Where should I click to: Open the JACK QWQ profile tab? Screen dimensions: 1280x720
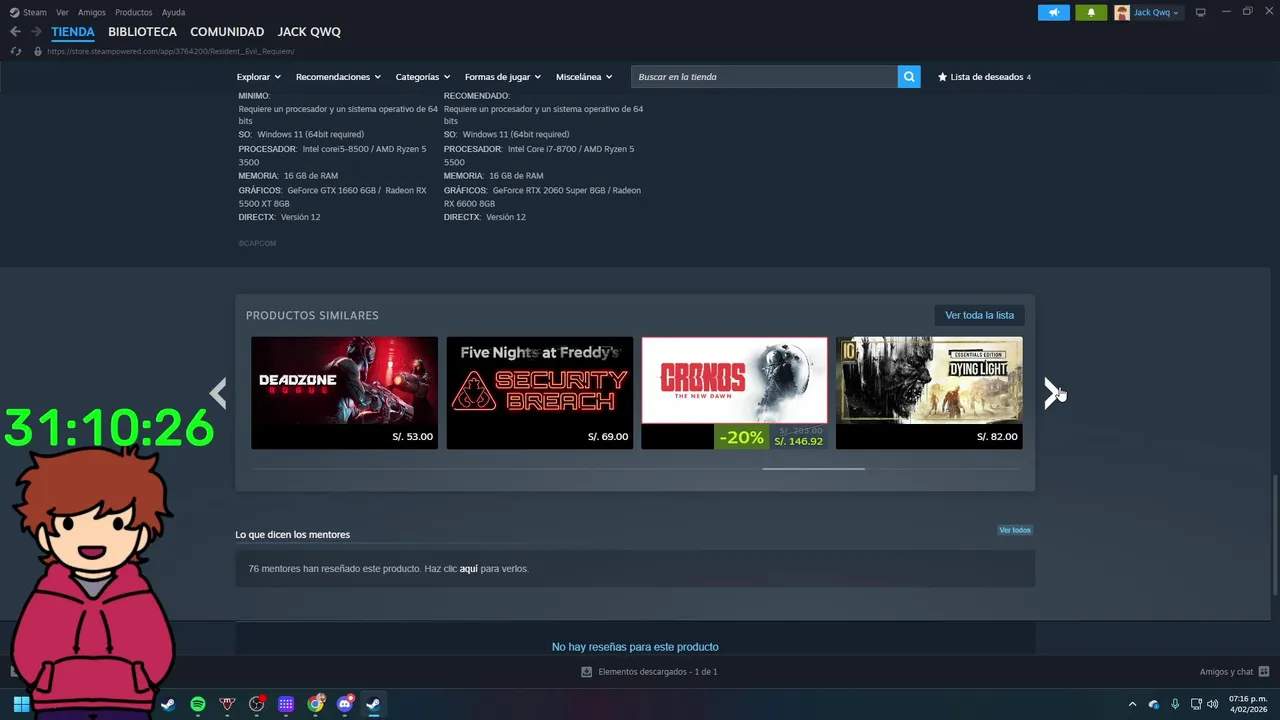tap(309, 32)
